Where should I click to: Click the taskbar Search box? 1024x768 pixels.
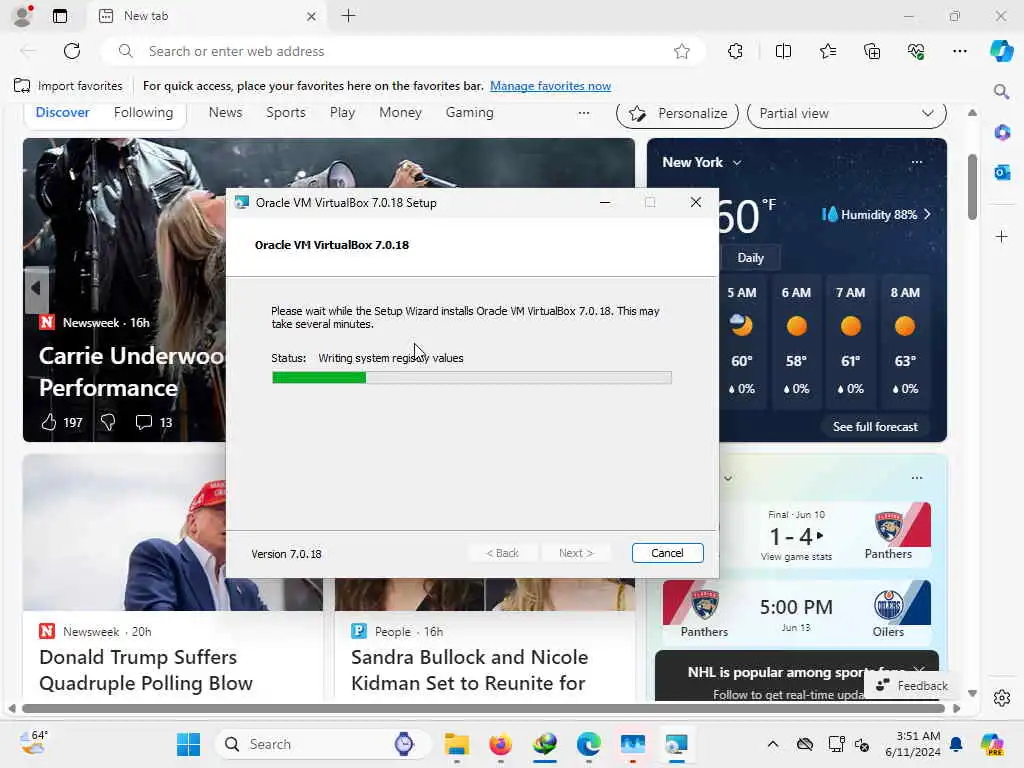coord(321,744)
